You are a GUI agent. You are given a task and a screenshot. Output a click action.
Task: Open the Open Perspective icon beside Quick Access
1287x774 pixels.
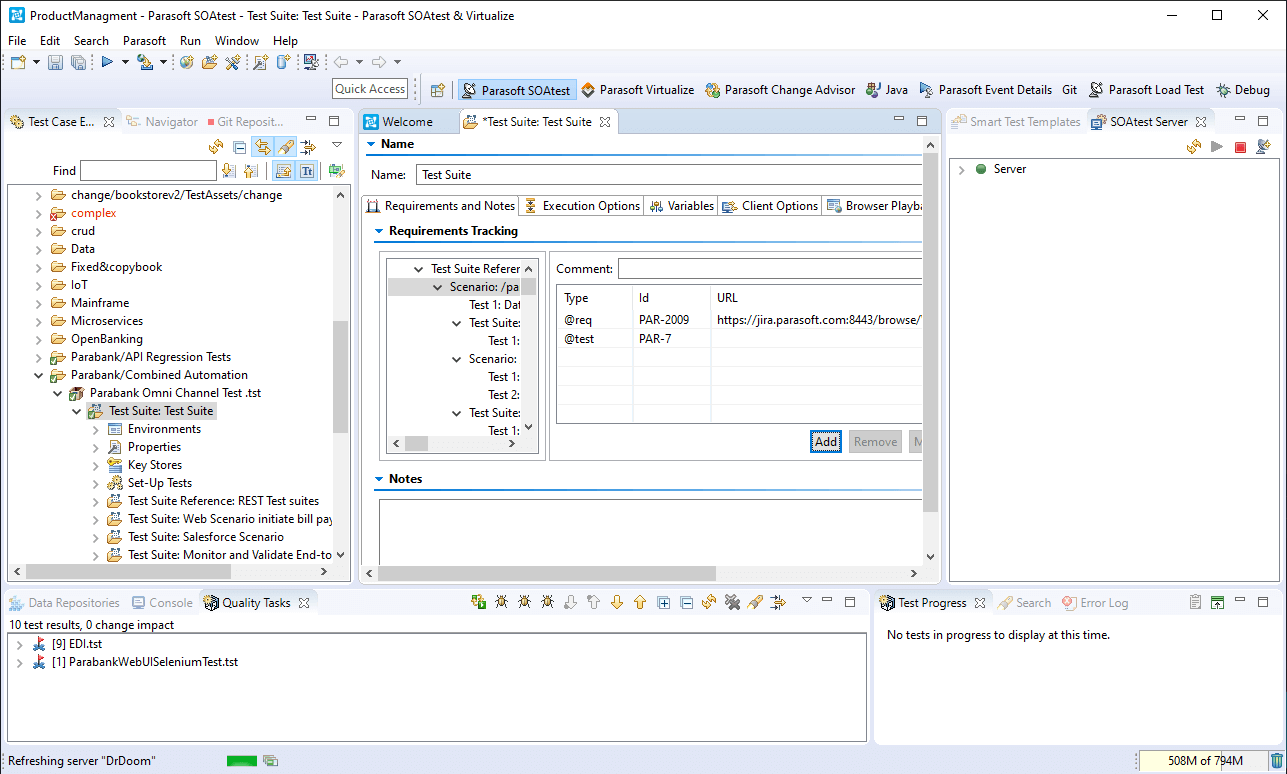click(x=437, y=90)
